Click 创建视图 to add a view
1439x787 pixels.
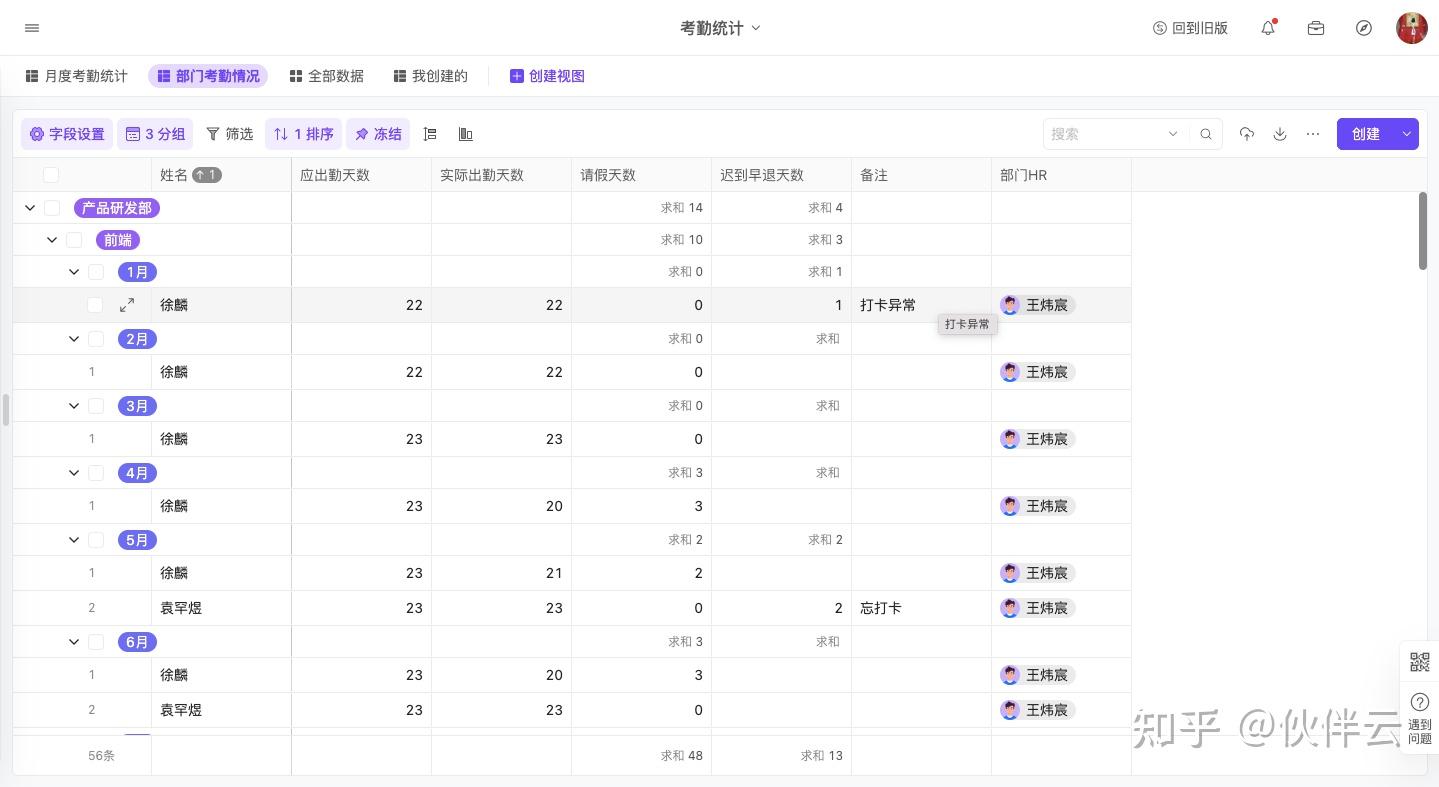[547, 76]
